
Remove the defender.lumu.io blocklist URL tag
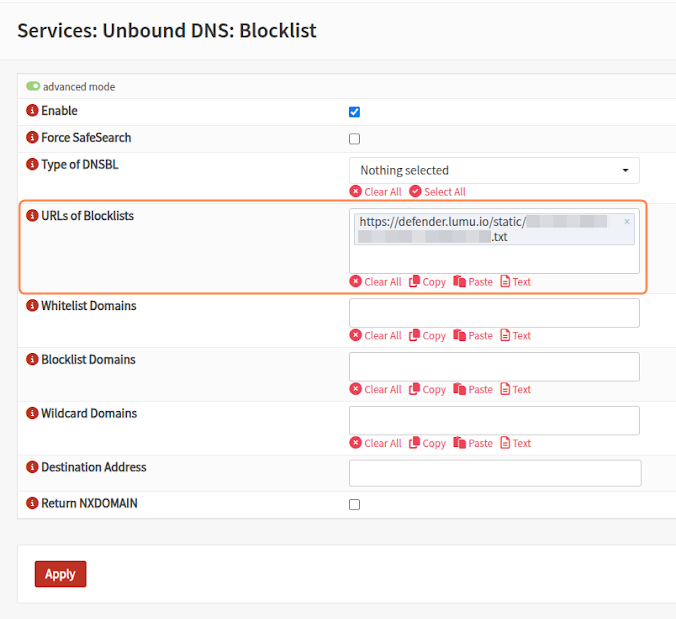click(x=627, y=222)
